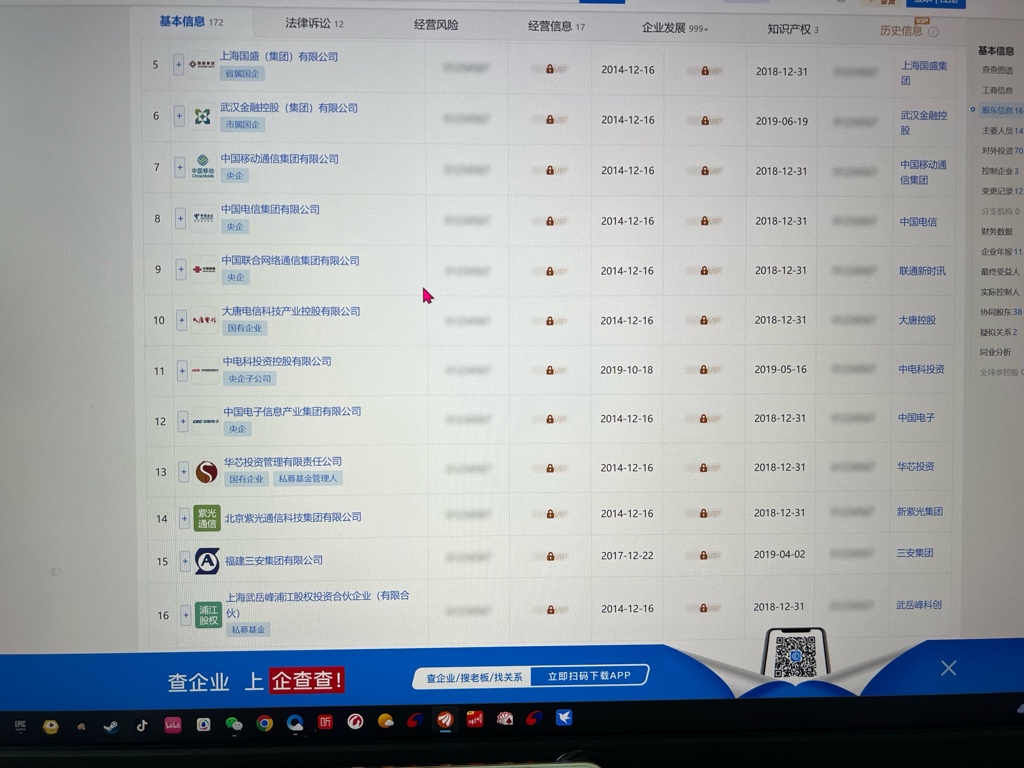Select 对外投资 in right sidebar
This screenshot has width=1024, height=768.
[x=1002, y=151]
